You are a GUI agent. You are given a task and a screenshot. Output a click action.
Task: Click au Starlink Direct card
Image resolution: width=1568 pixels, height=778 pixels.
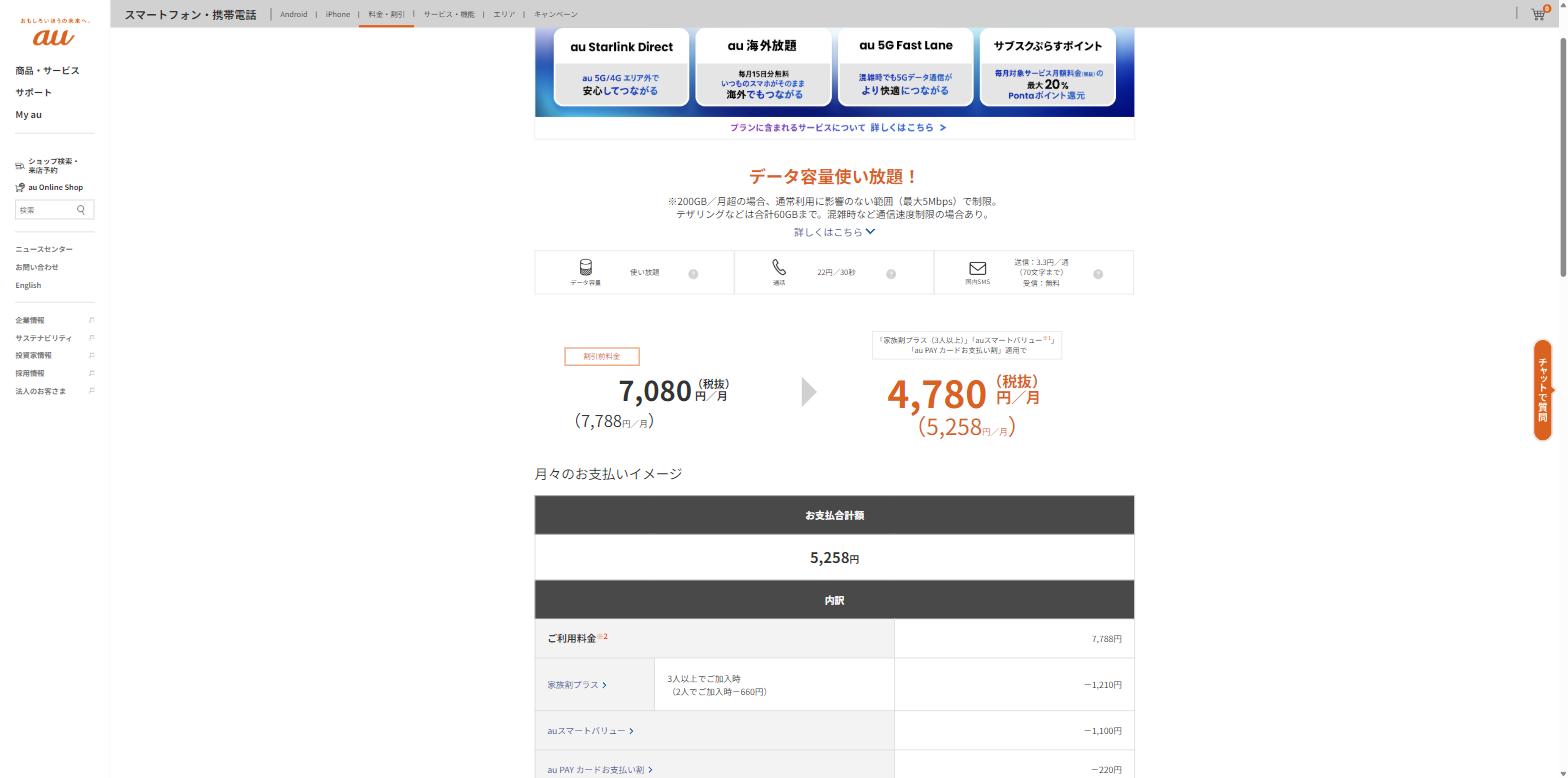click(x=622, y=67)
